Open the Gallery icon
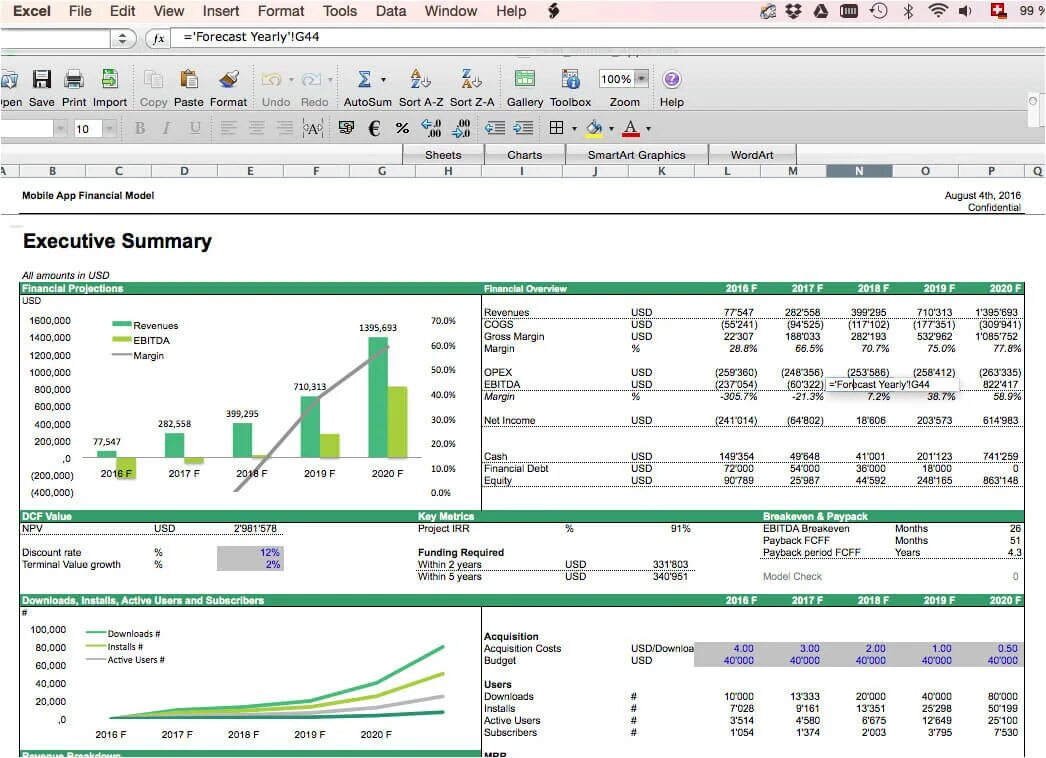Viewport: 1046px width, 758px height. pos(525,79)
